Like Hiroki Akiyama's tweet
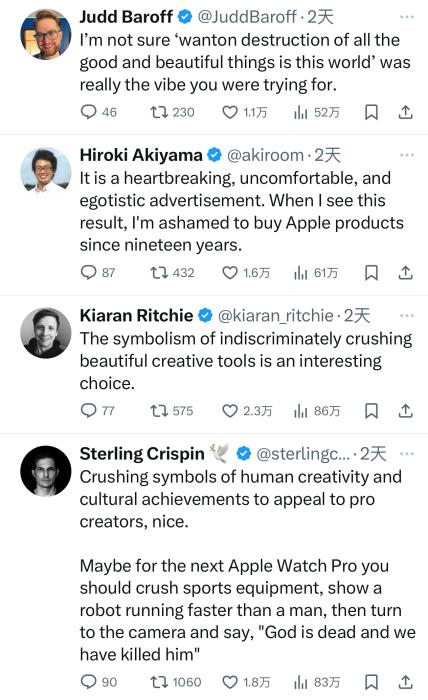Screen dimensions: 428x700 pyautogui.click(x=230, y=272)
